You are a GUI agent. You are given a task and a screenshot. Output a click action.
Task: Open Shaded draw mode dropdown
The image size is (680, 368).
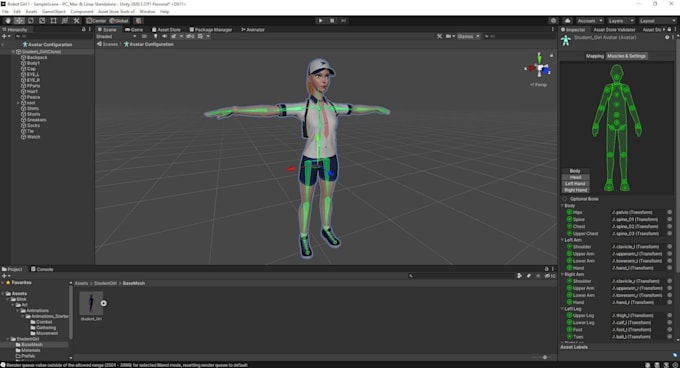click(116, 36)
